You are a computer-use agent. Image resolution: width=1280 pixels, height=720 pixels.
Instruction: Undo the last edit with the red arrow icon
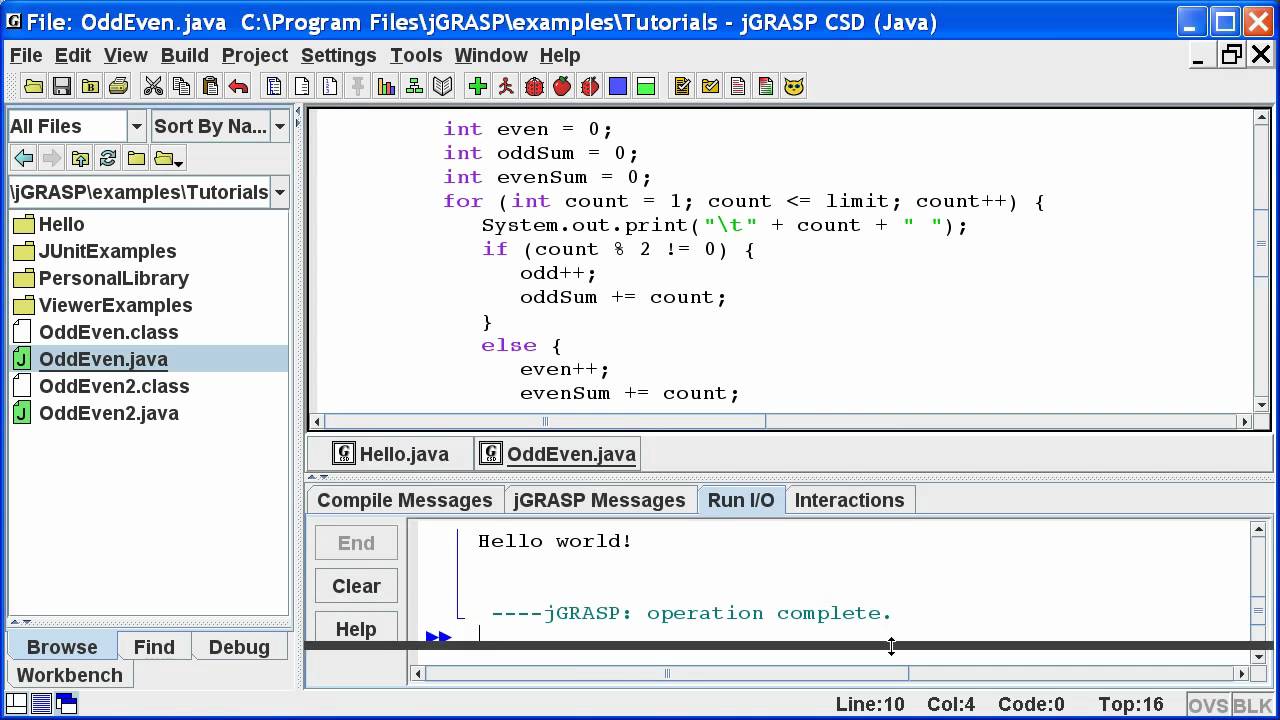click(x=240, y=86)
